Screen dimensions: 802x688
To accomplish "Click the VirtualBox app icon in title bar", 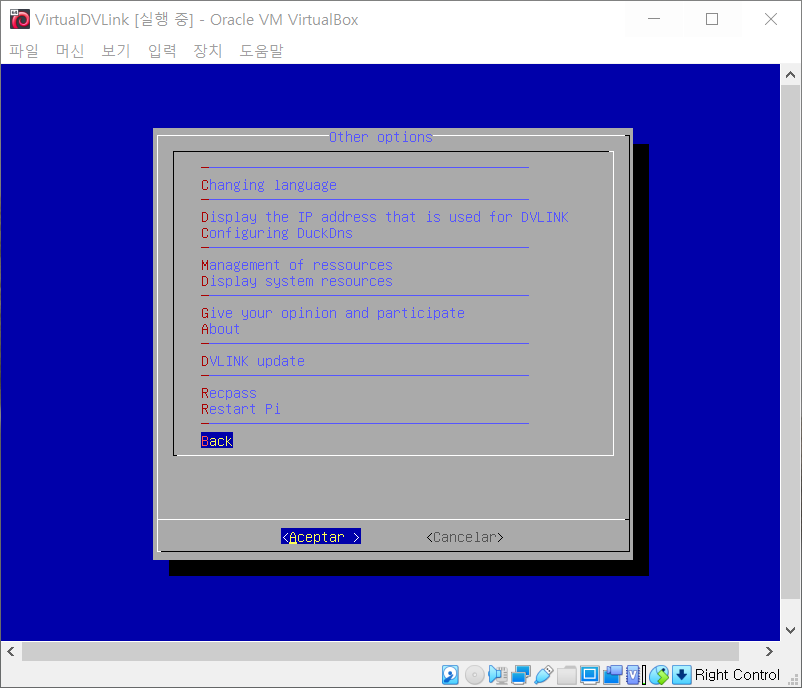I will coord(20,19).
